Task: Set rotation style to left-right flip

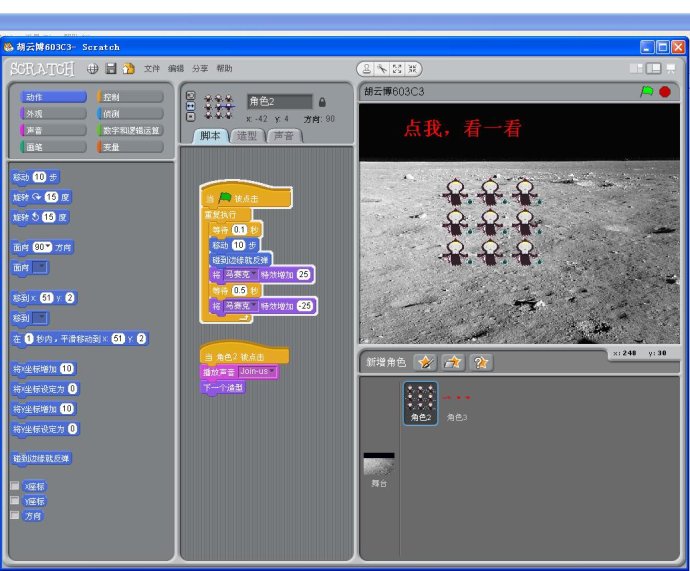Action: coord(191,106)
